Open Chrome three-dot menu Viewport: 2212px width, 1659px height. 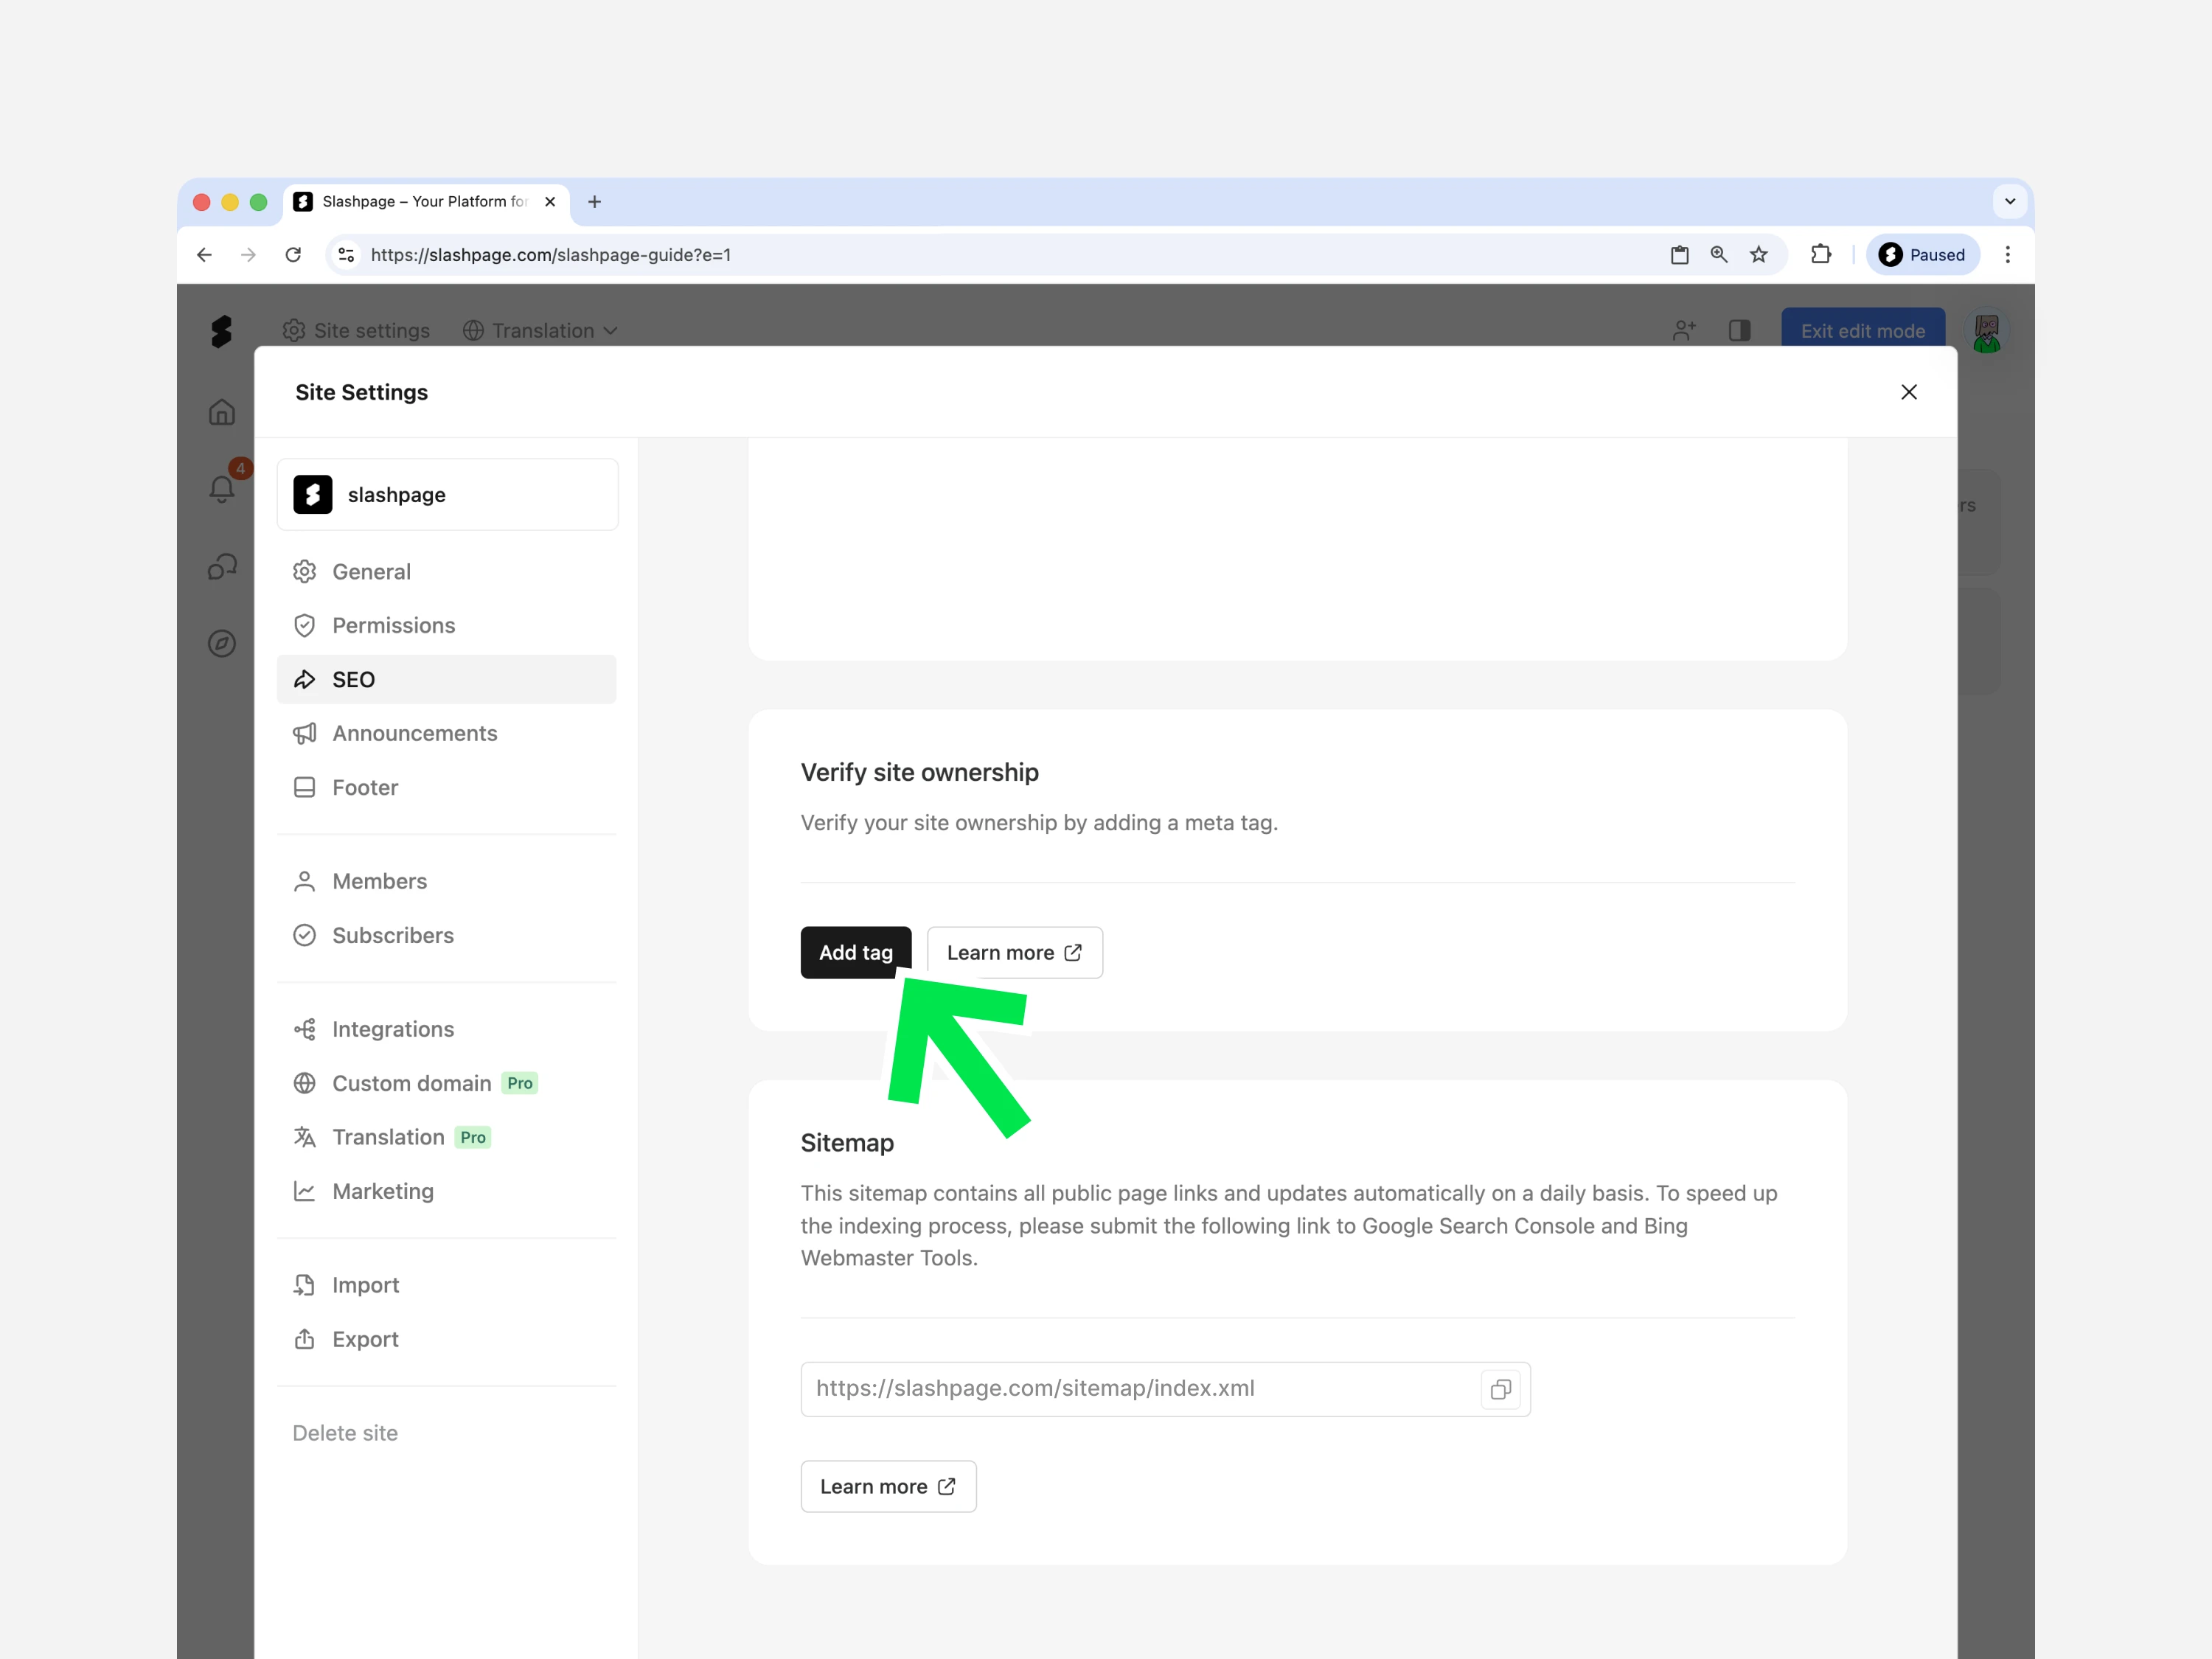[x=2007, y=255]
